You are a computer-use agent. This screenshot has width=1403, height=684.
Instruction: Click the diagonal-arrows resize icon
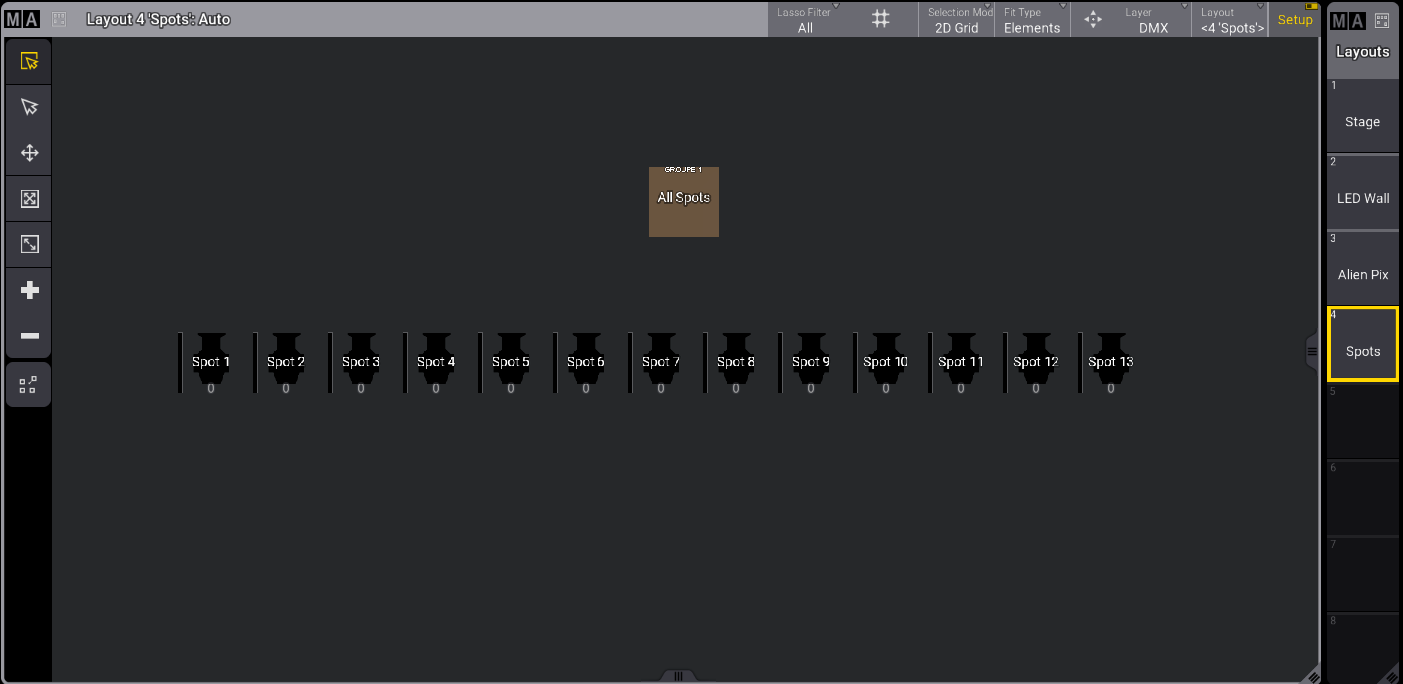pos(29,244)
